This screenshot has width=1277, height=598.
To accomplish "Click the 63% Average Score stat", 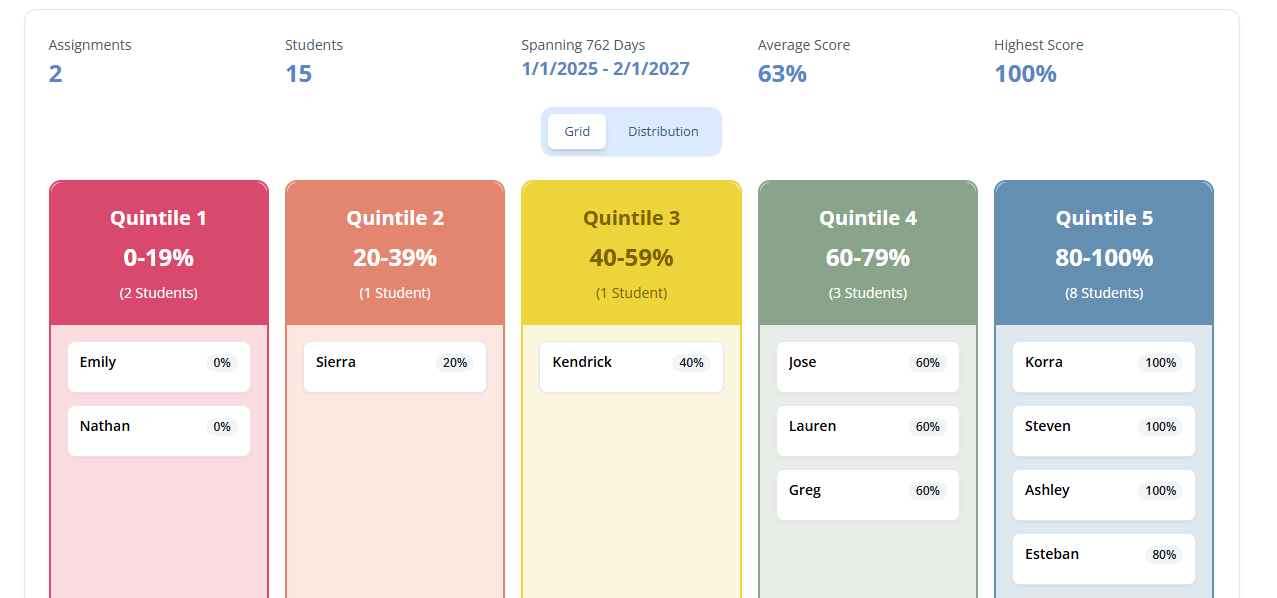I will (782, 74).
